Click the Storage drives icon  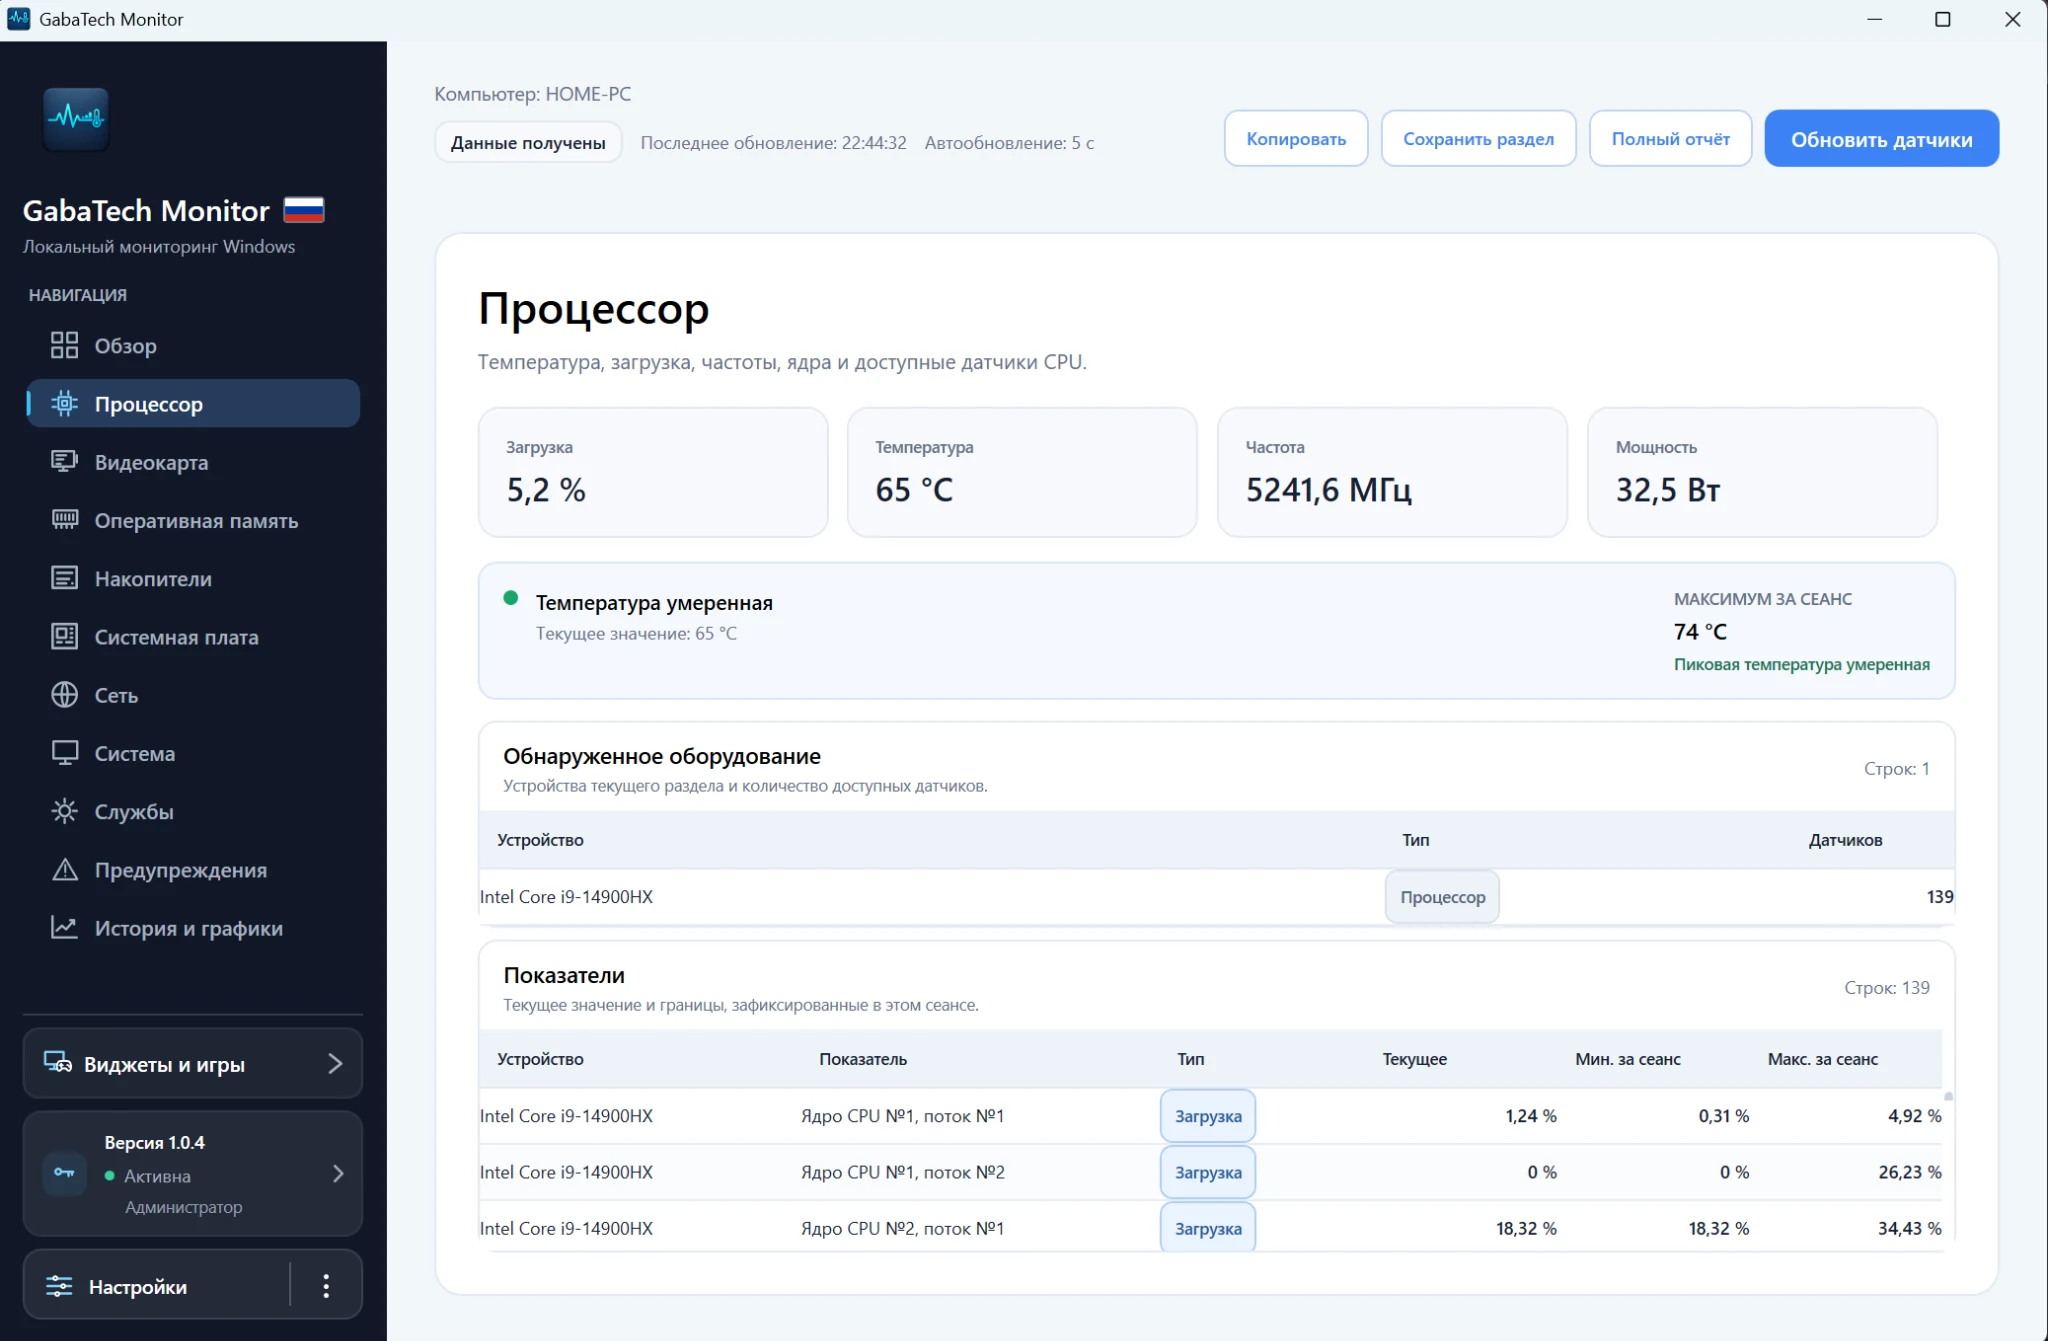coord(64,578)
